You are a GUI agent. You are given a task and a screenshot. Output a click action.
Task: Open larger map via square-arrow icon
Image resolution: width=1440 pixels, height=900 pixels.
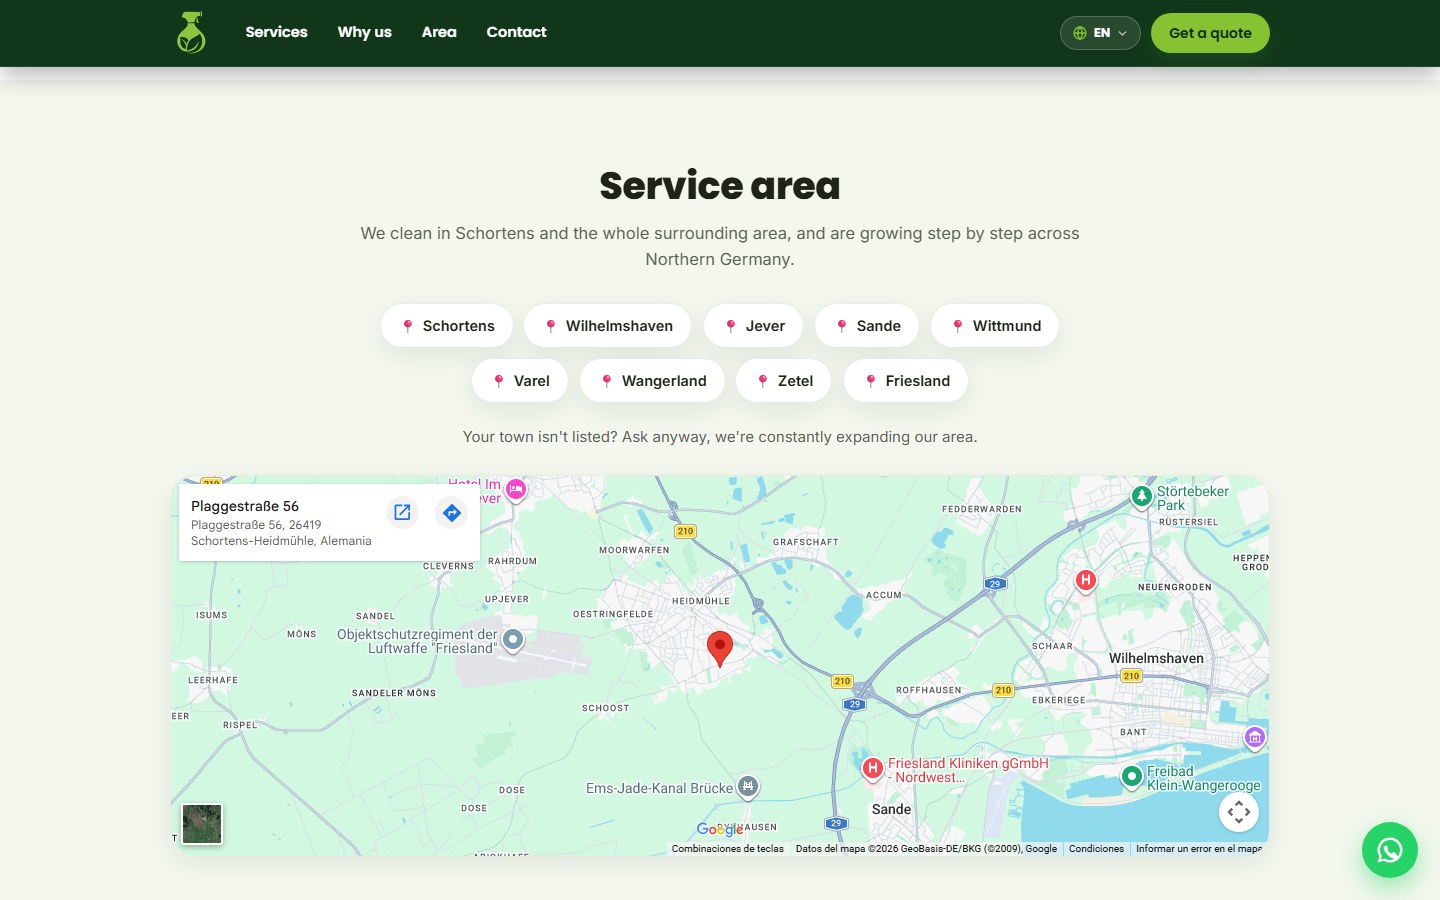click(402, 513)
